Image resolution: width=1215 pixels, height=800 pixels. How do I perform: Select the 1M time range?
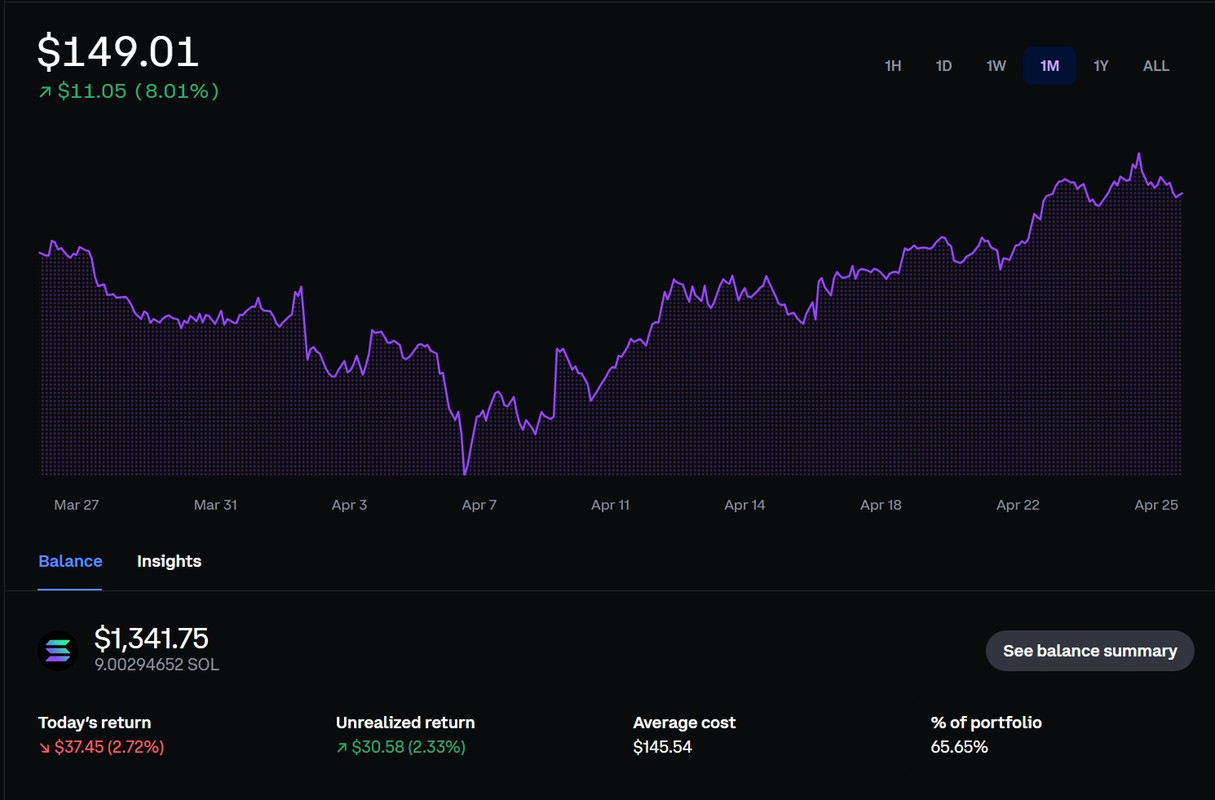pos(1049,66)
